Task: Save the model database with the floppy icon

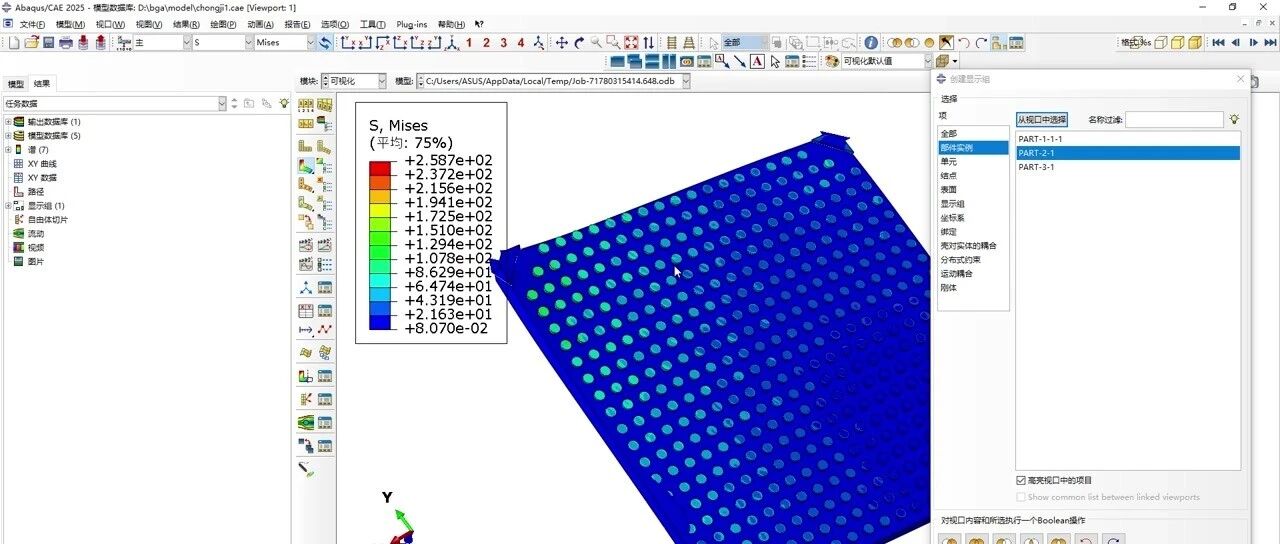Action: pos(48,42)
